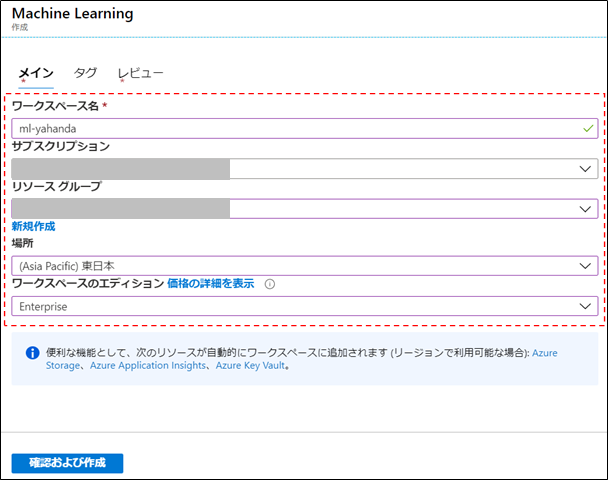
Task: Open the Enterprise edition dropdown
Action: [x=305, y=306]
